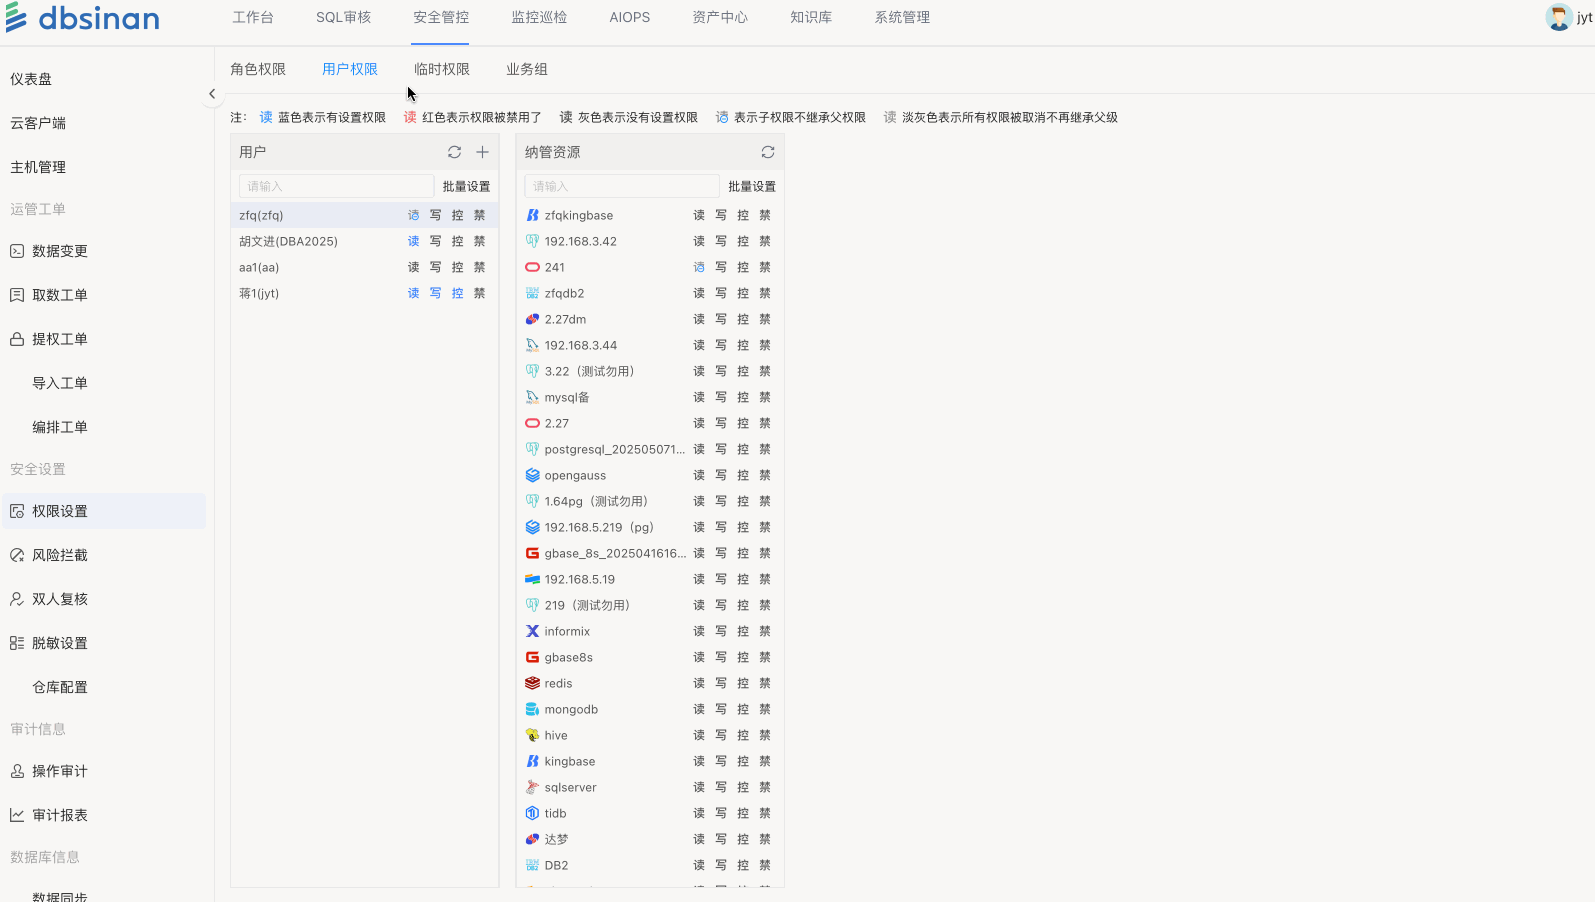The height and width of the screenshot is (902, 1595).
Task: Open SQL审核 top menu
Action: tap(343, 17)
